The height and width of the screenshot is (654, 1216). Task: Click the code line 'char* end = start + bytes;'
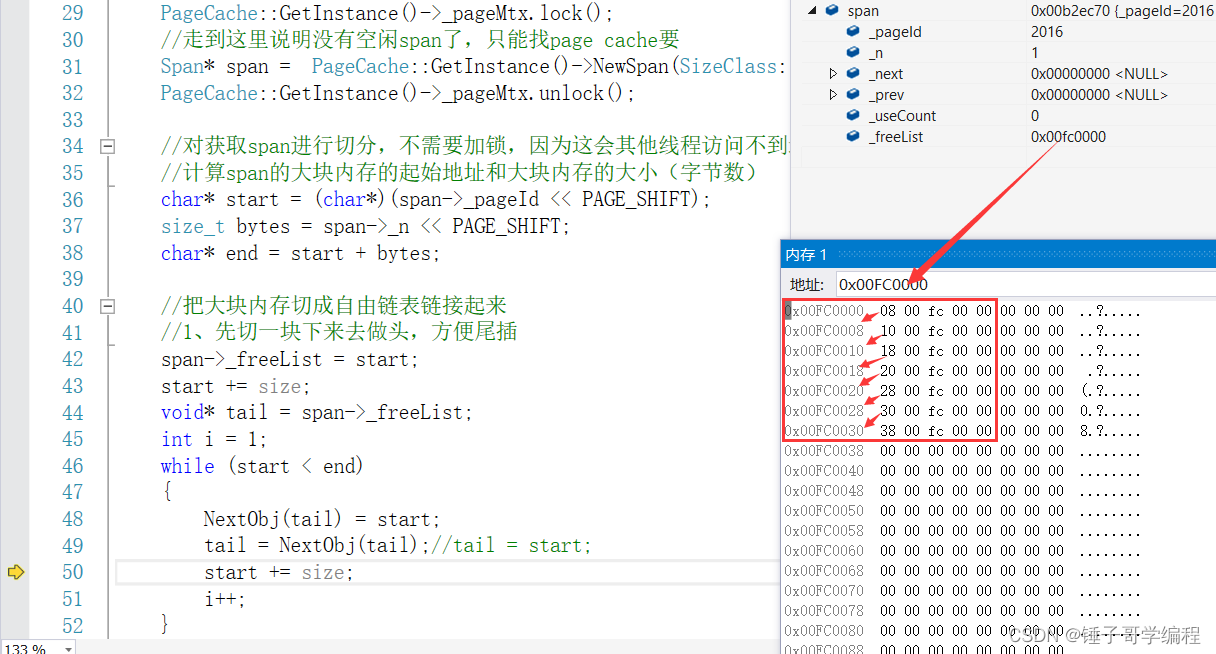click(300, 253)
